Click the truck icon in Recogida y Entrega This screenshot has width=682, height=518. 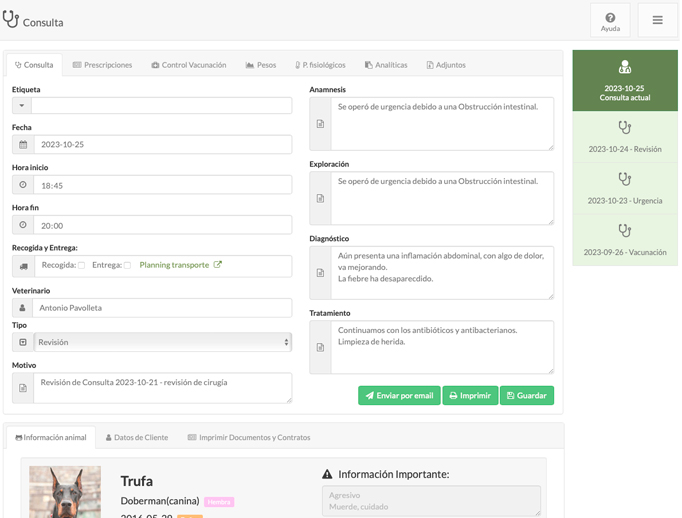[23, 266]
